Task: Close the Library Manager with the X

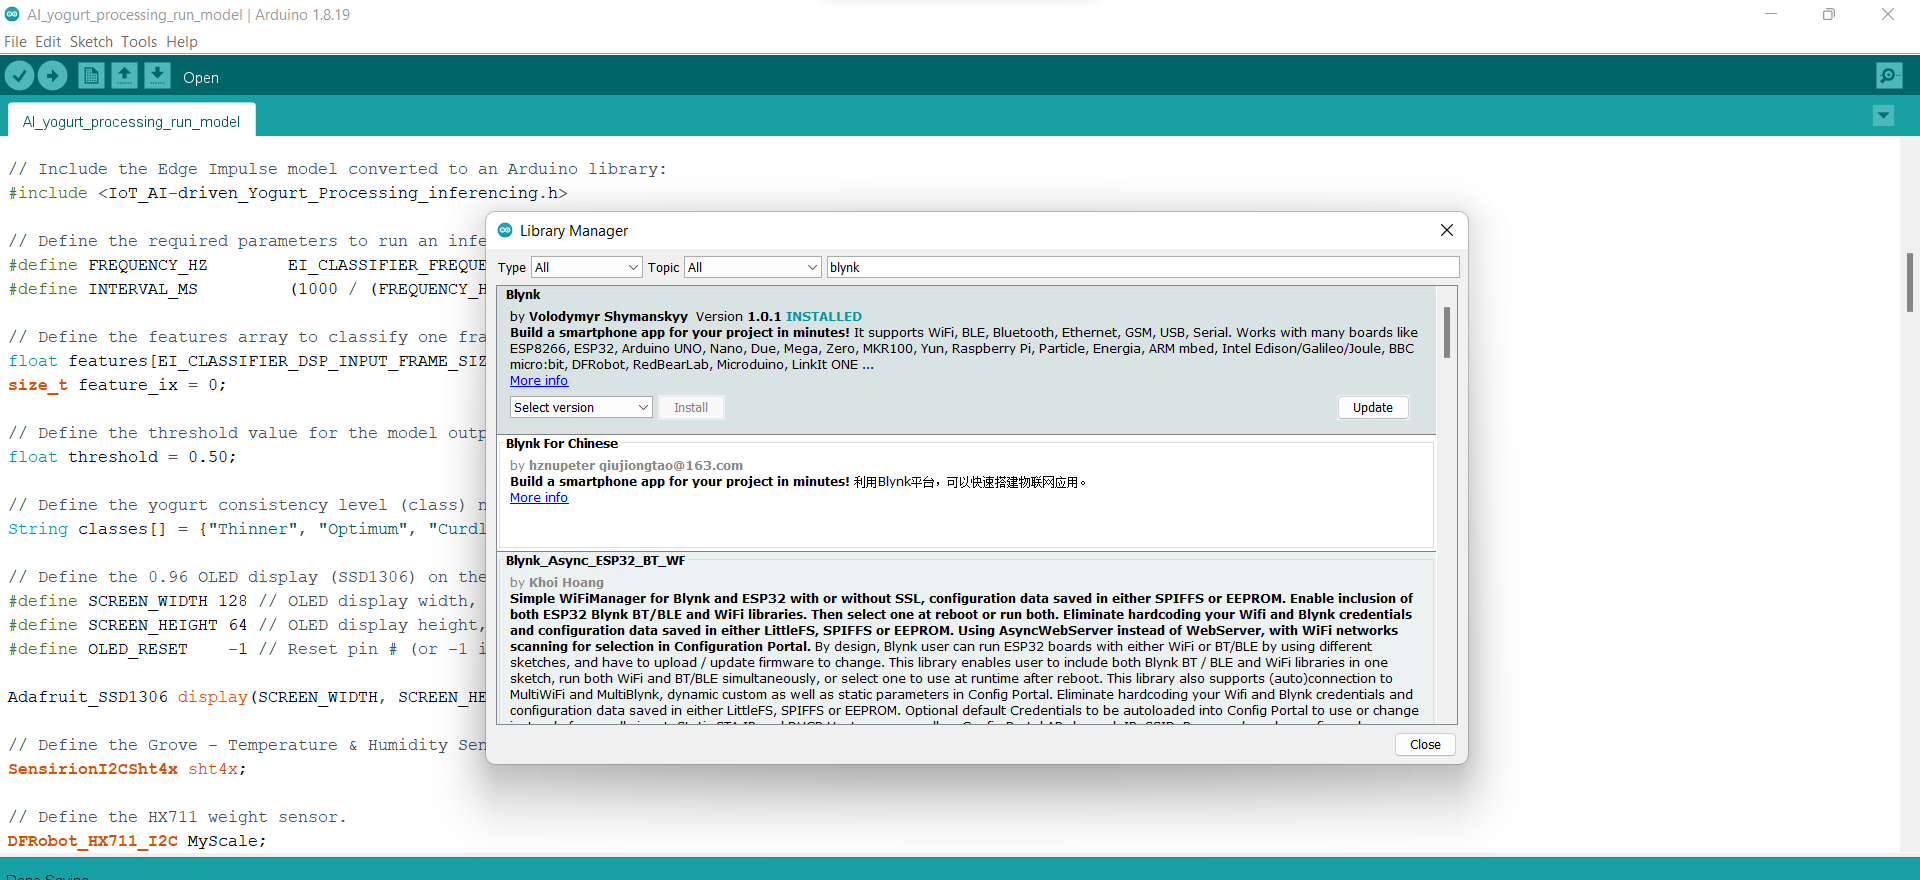Action: click(1446, 230)
